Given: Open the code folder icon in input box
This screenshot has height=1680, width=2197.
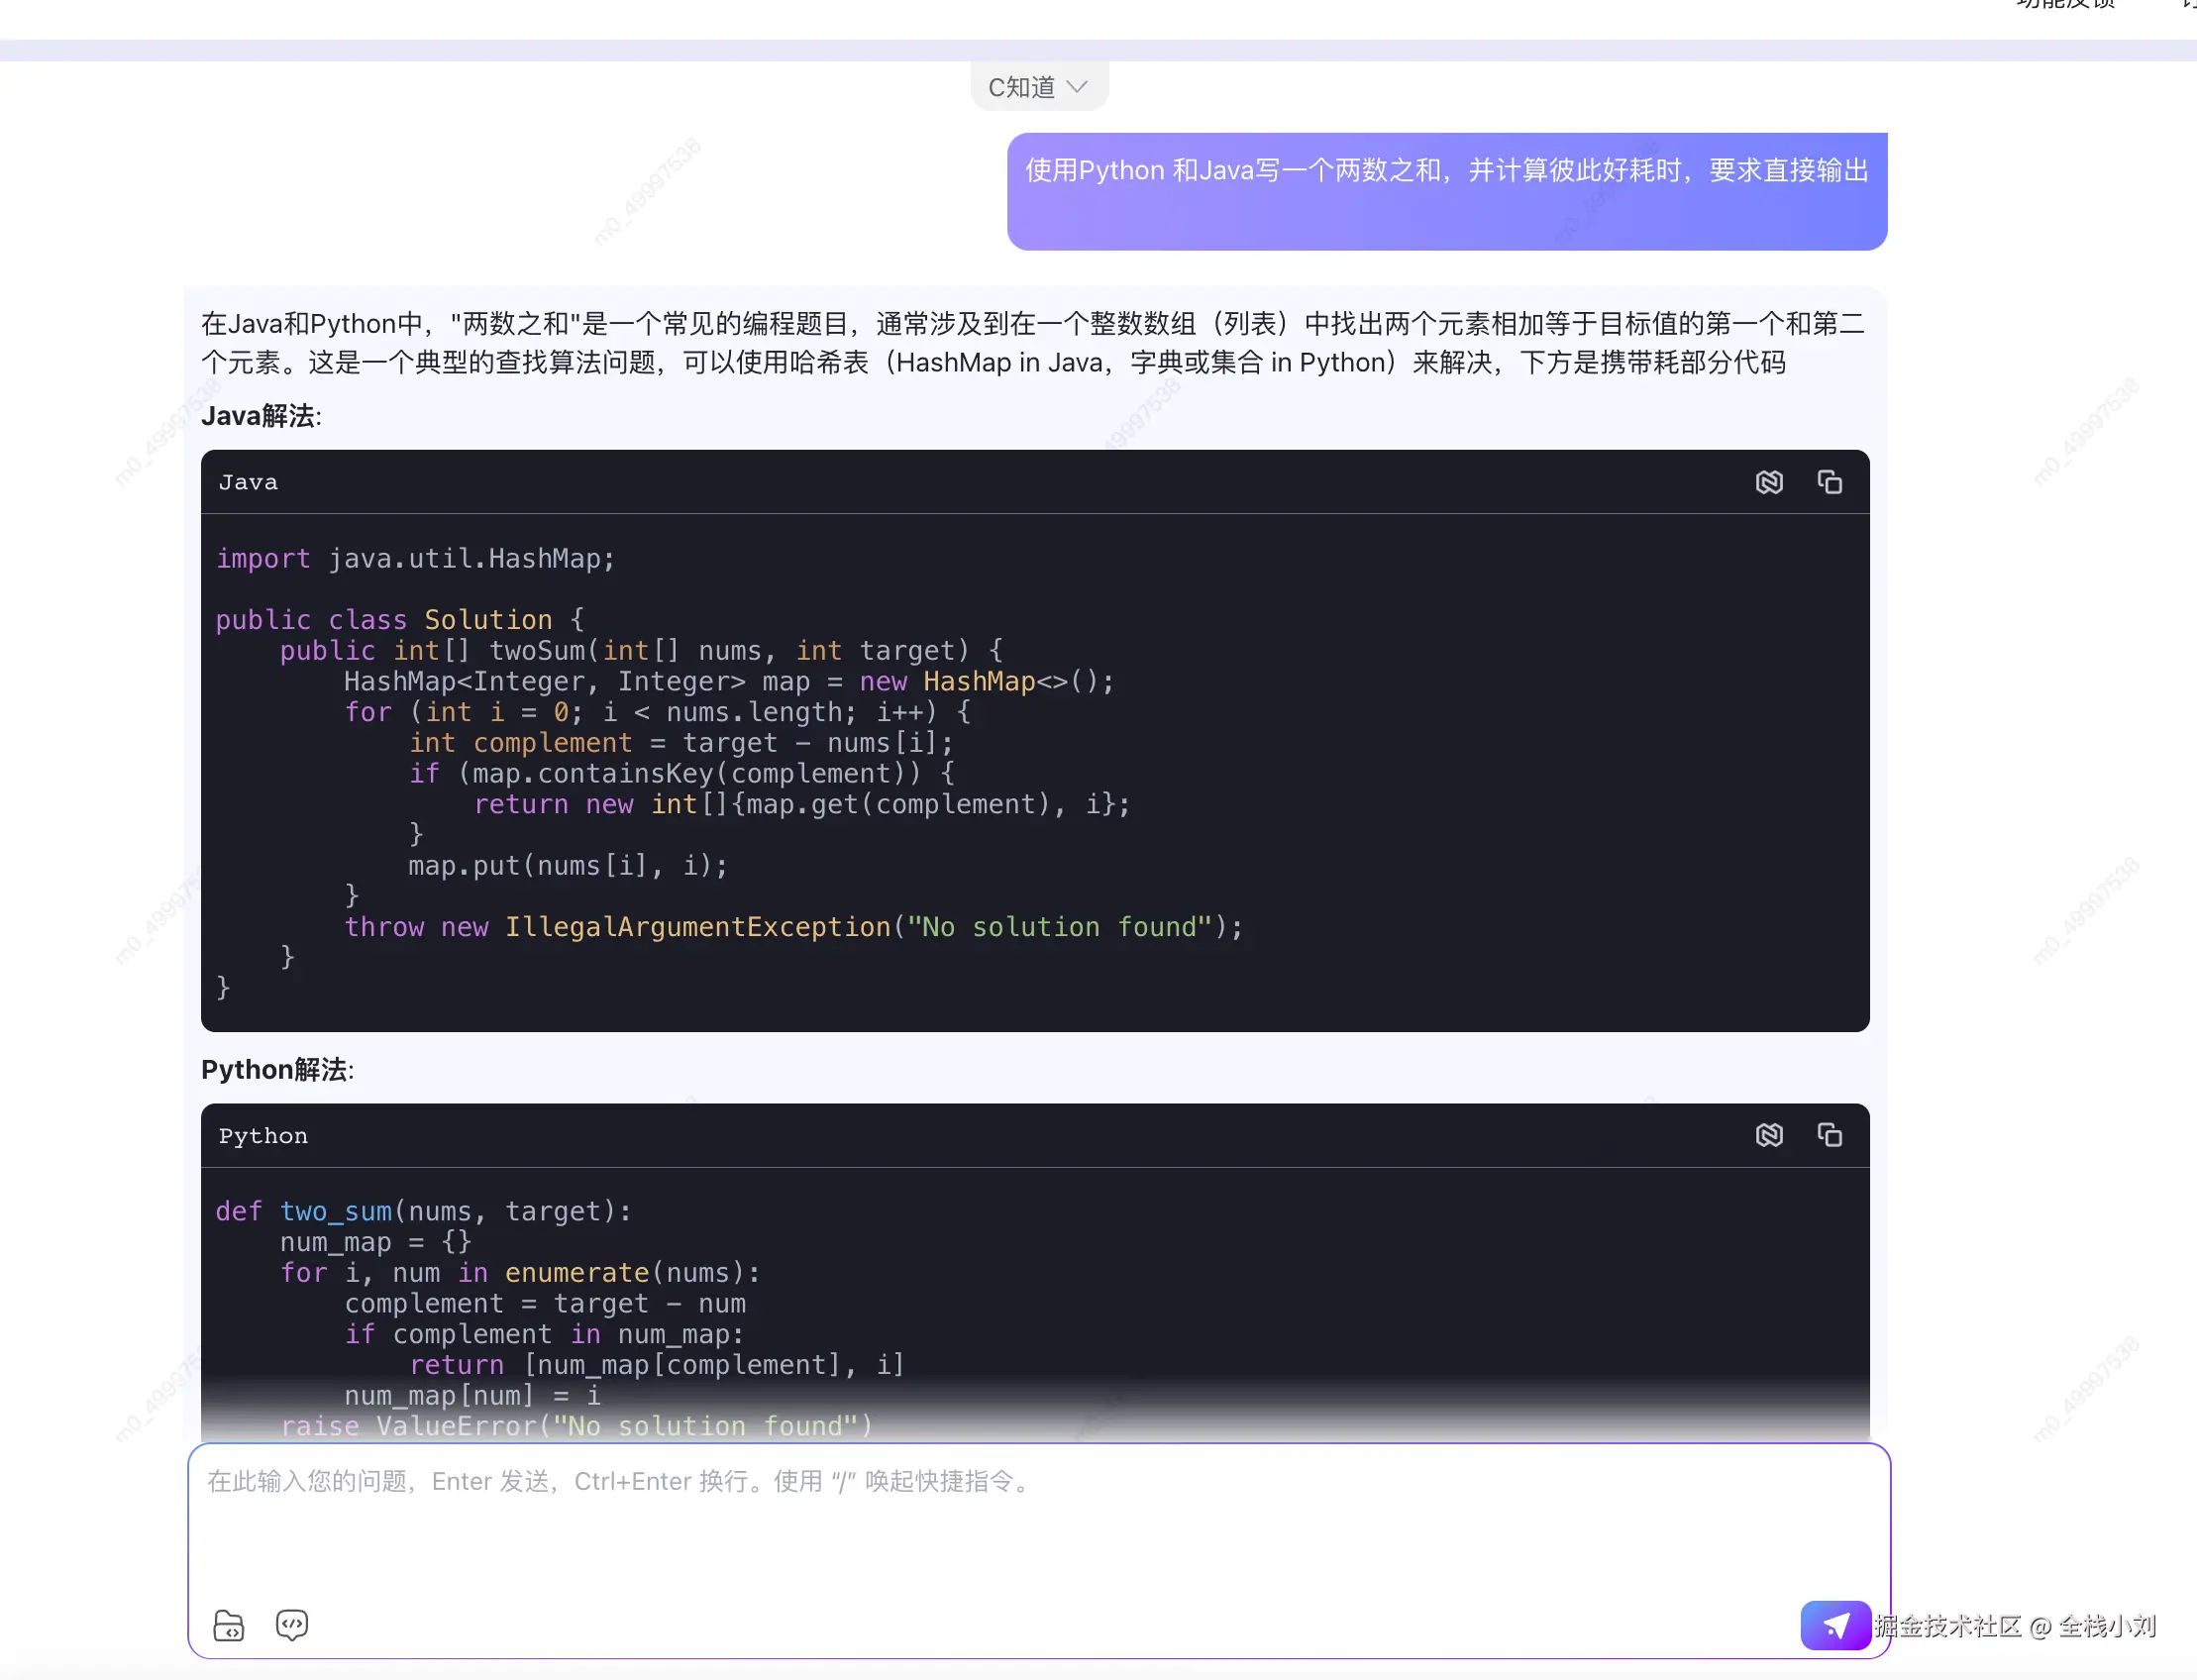Looking at the screenshot, I should (228, 1625).
